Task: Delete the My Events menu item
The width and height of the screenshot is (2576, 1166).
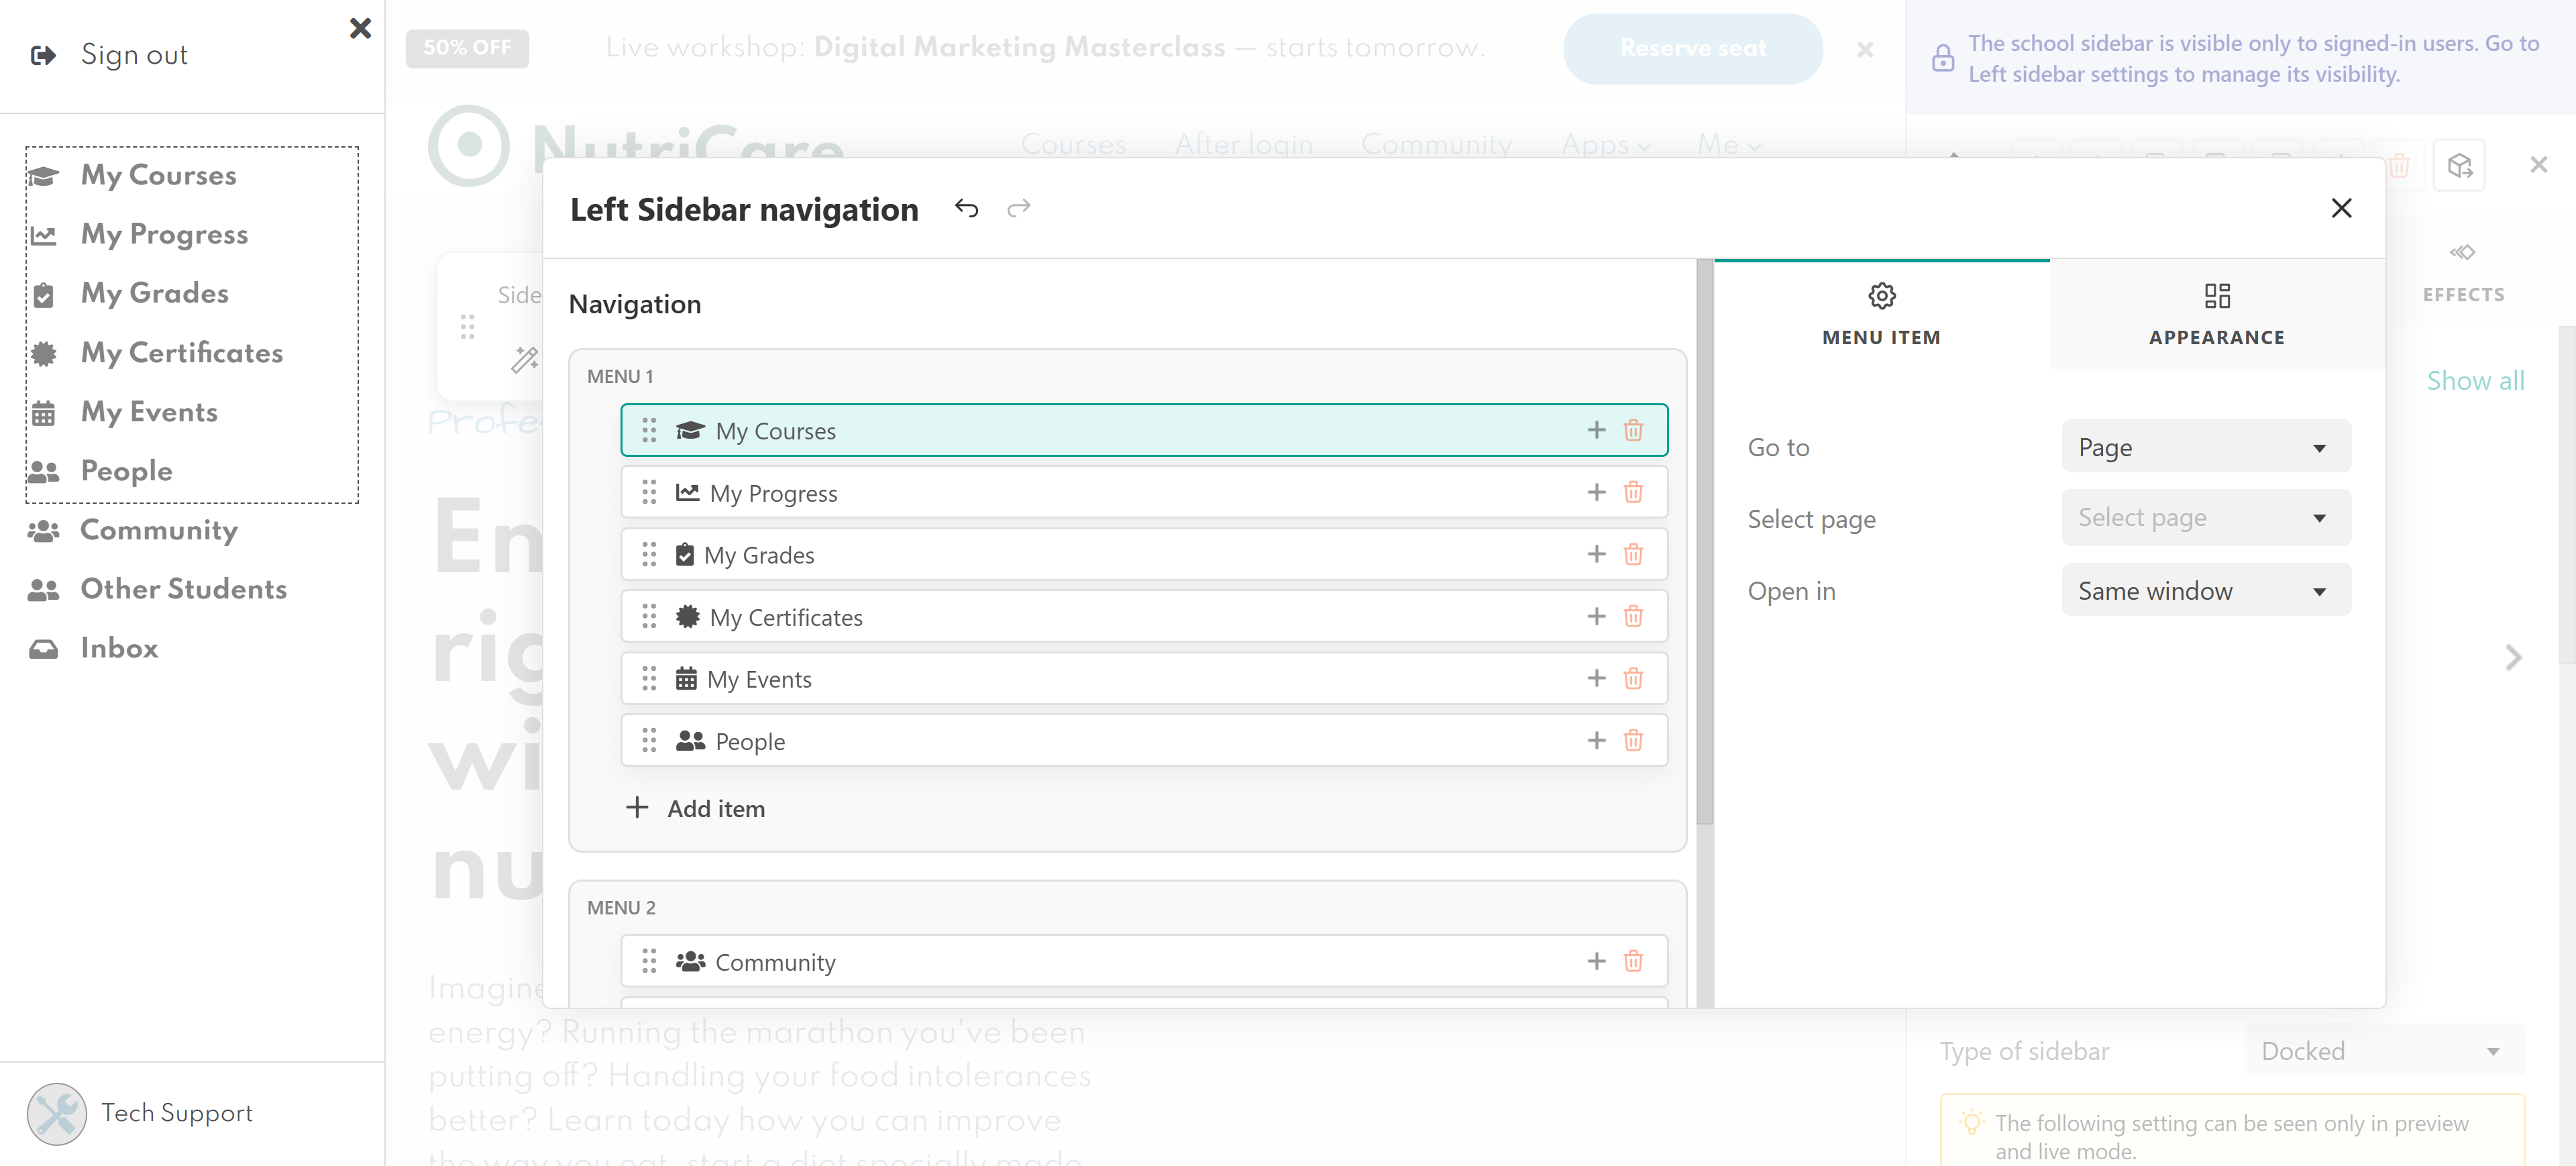Action: click(x=1633, y=678)
